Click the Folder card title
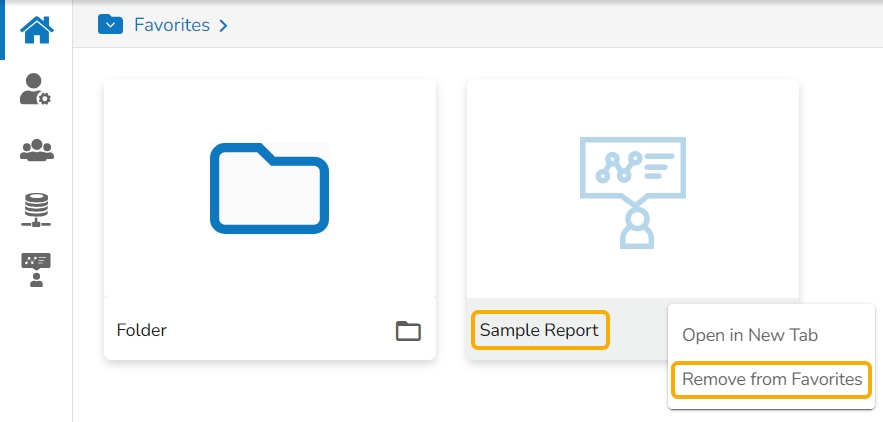Viewport: 883px width, 422px height. pyautogui.click(x=142, y=330)
